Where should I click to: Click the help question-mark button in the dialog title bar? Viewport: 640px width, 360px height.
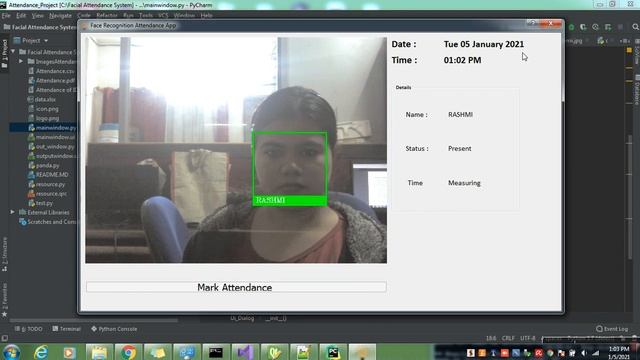point(532,23)
